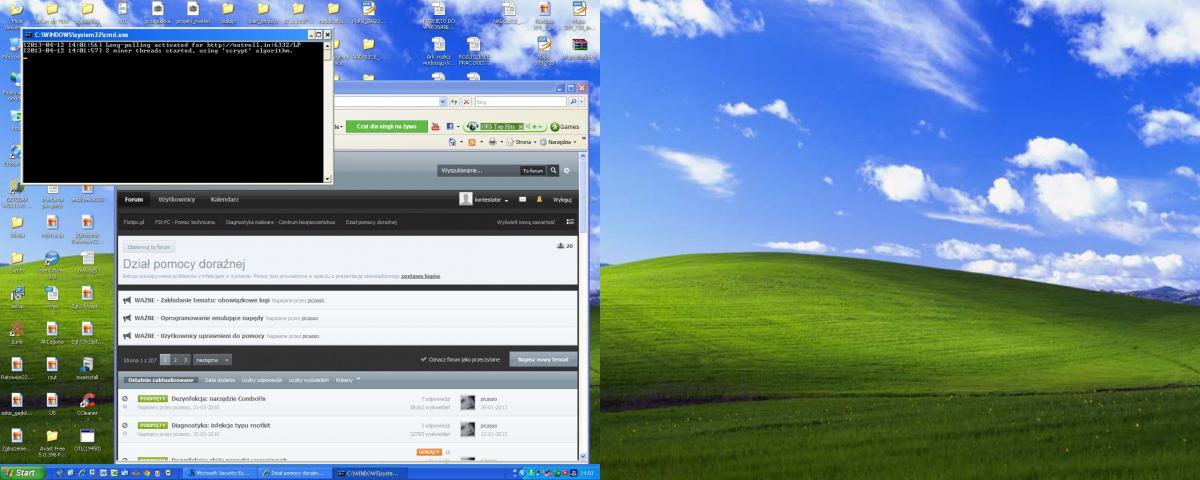Click picasso's avatar in the rootkit row

(x=467, y=429)
